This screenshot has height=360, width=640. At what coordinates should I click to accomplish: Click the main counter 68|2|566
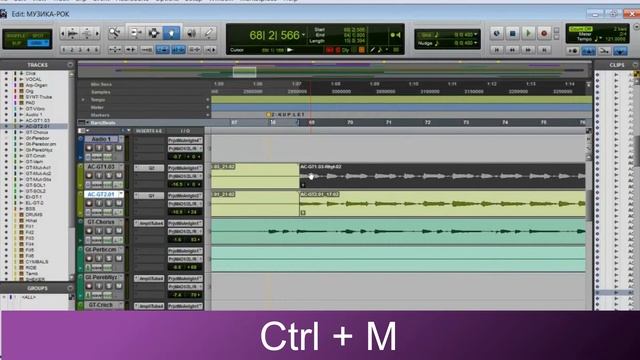tap(274, 35)
